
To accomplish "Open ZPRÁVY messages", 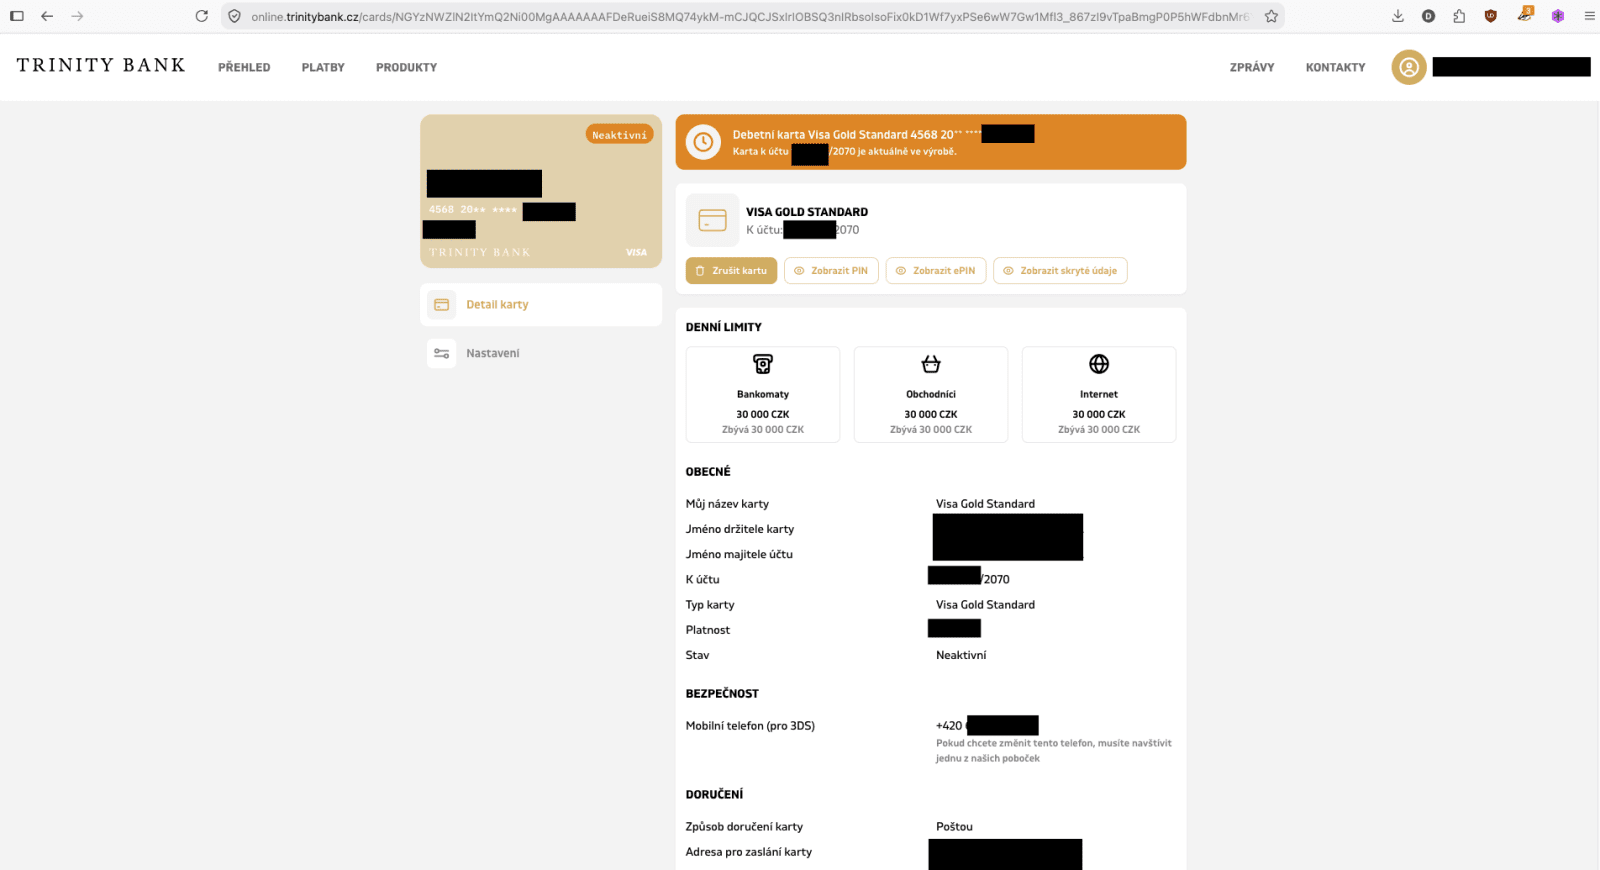I will click(x=1252, y=67).
